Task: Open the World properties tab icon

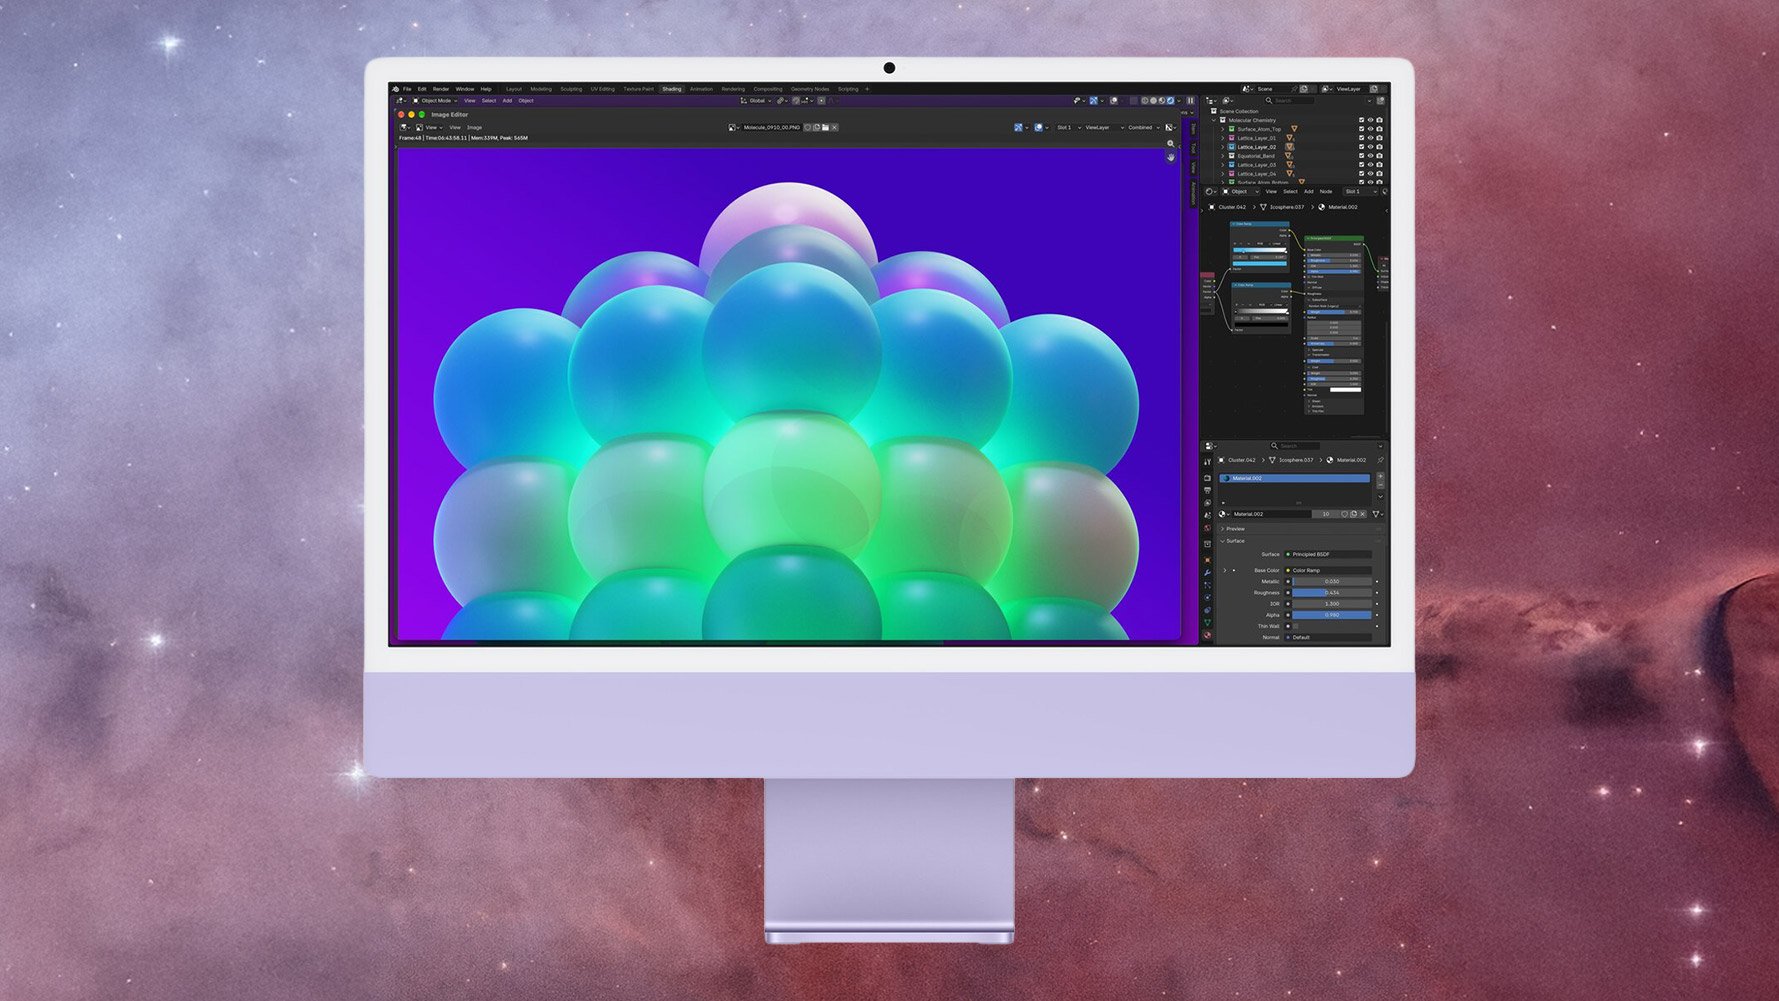Action: pyautogui.click(x=1207, y=528)
